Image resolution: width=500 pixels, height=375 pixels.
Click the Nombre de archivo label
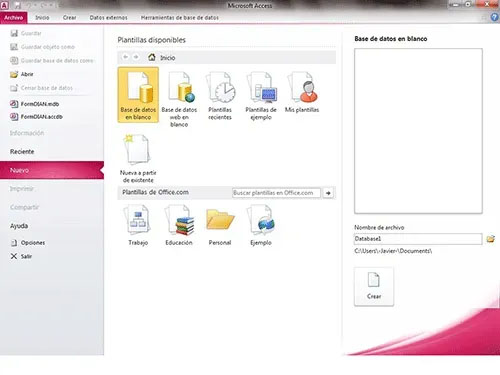[379, 227]
